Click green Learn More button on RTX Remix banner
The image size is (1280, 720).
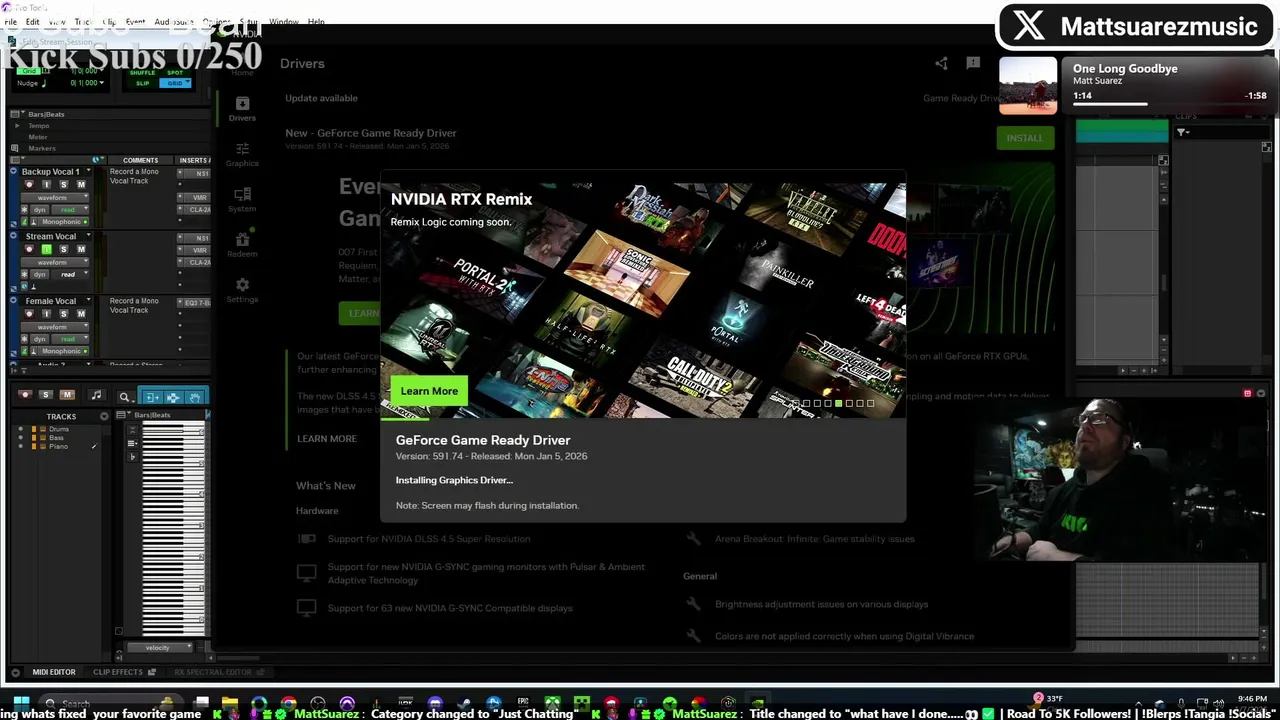pos(429,391)
